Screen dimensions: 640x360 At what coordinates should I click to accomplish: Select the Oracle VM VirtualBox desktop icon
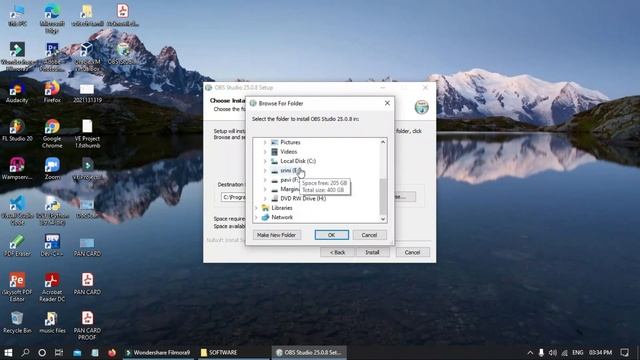pyautogui.click(x=87, y=56)
